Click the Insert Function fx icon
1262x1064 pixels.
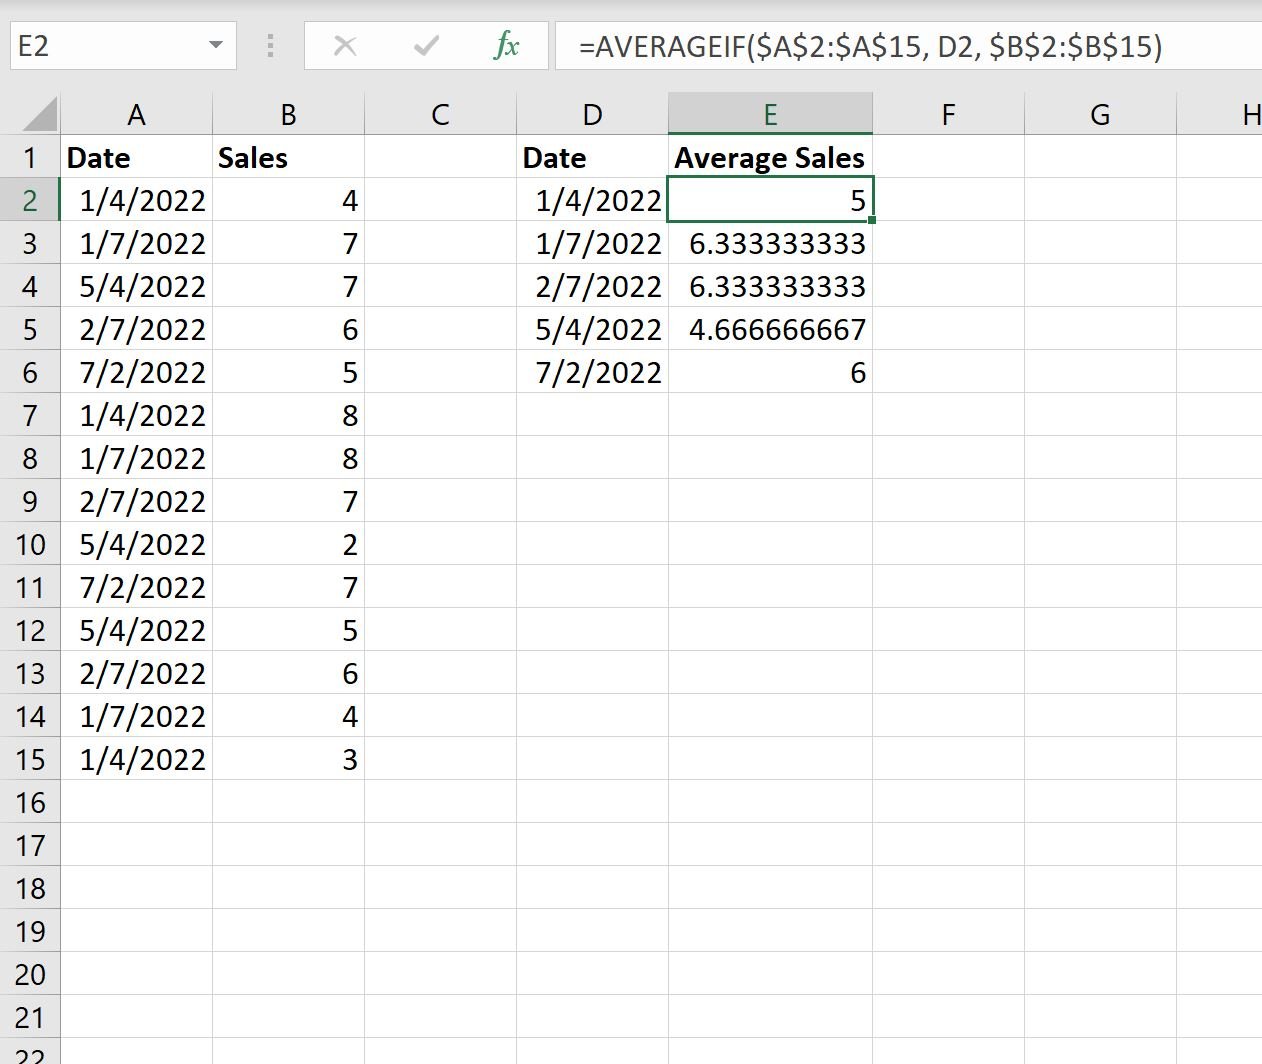(507, 46)
